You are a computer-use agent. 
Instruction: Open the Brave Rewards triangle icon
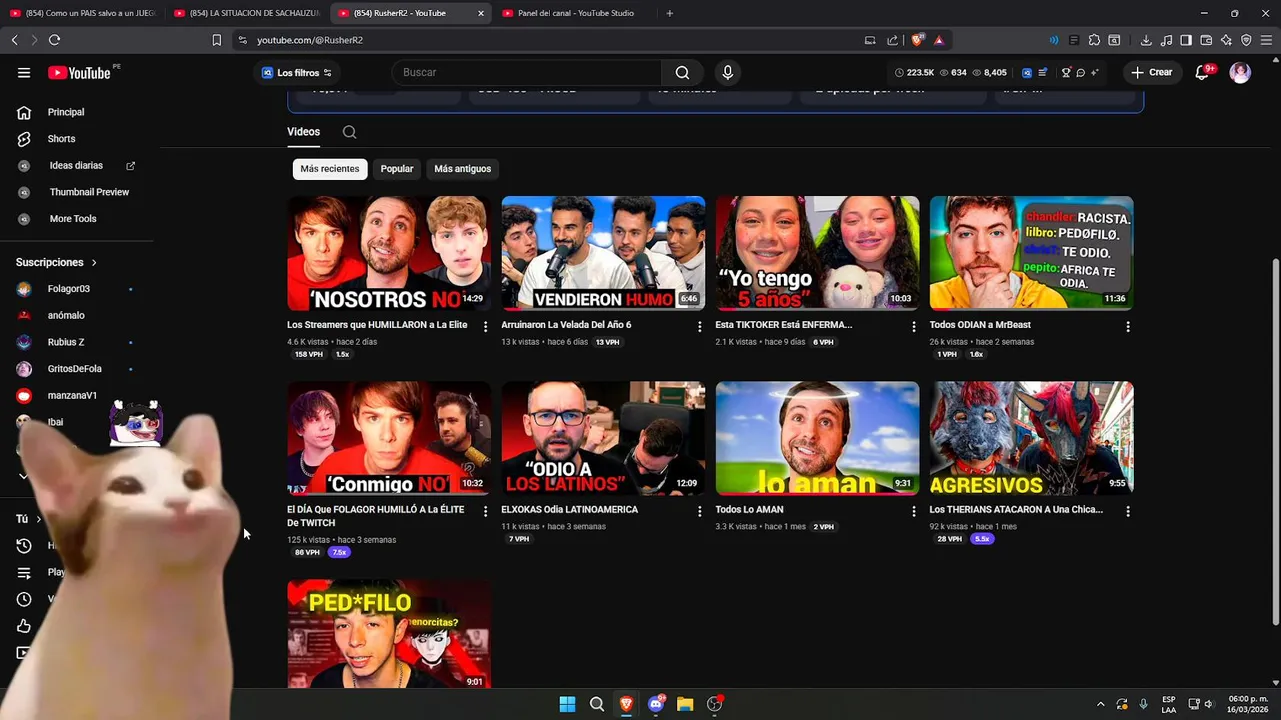tap(939, 40)
